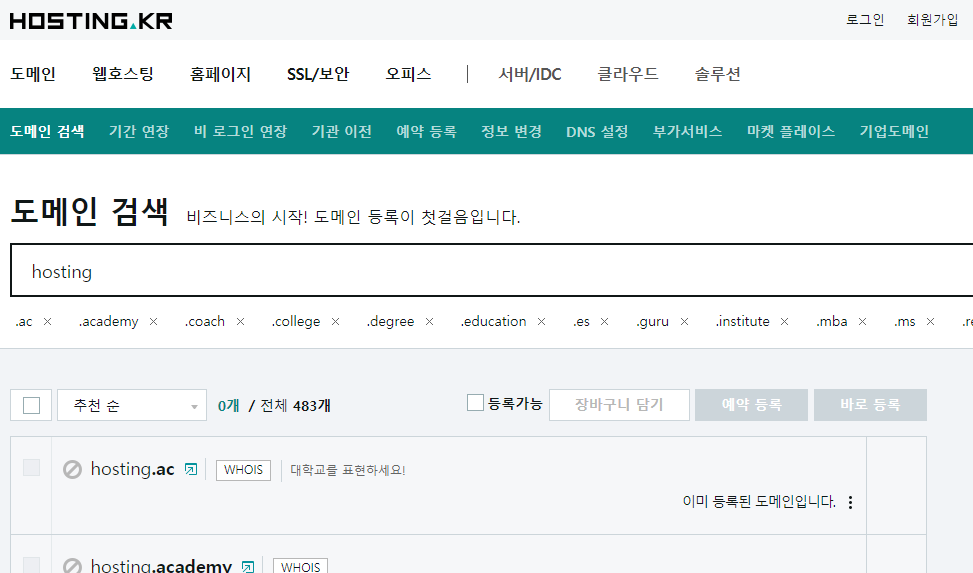Viewport: 973px width, 573px height.
Task: Open more options menu for hosting.ac
Action: [x=850, y=502]
